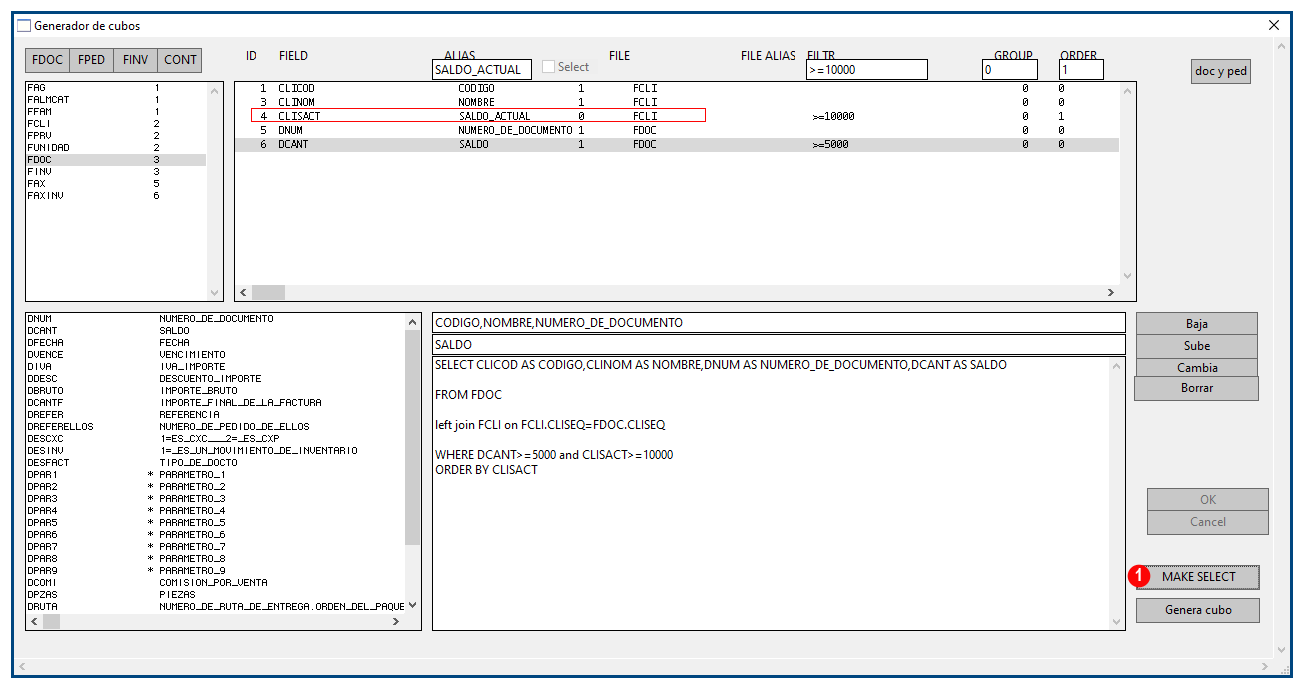1303x687 pixels.
Task: Select FFAM in the file list
Action: [115, 112]
